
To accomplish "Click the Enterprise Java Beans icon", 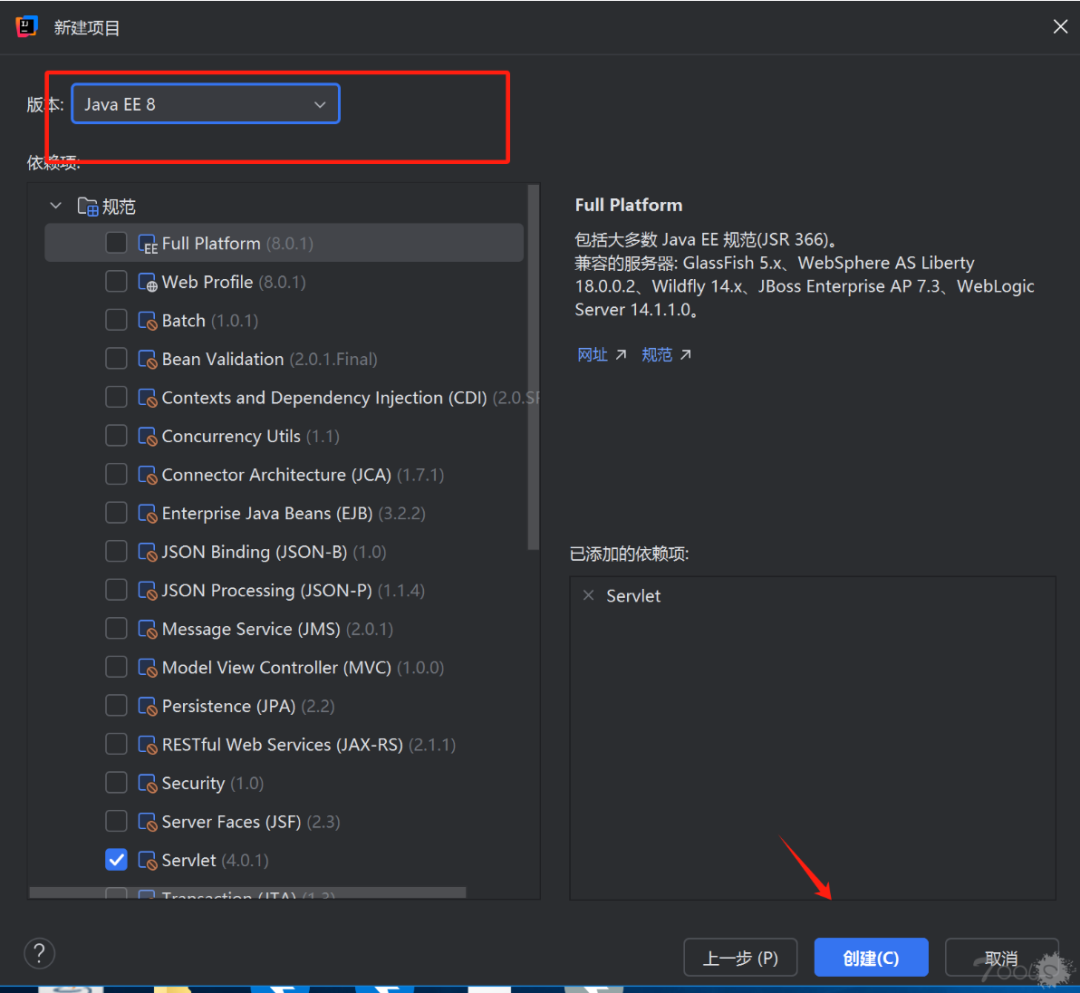I will (x=147, y=514).
